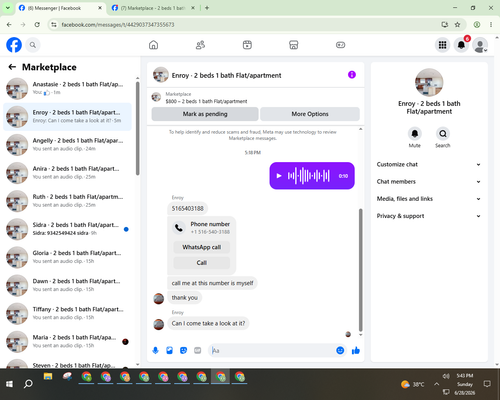This screenshot has height=400, width=500.
Task: Open the Marketplace storefront icon
Action: pyautogui.click(x=294, y=45)
